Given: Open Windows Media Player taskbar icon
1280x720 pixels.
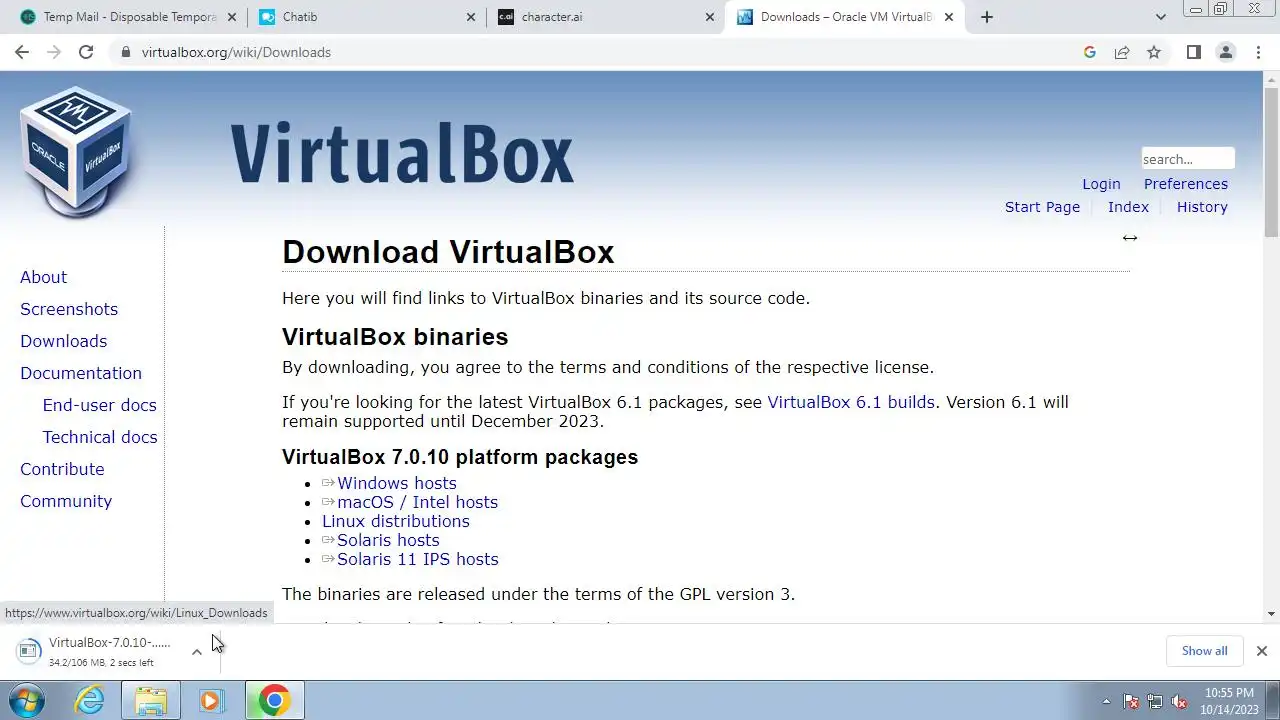Looking at the screenshot, I should (x=211, y=701).
